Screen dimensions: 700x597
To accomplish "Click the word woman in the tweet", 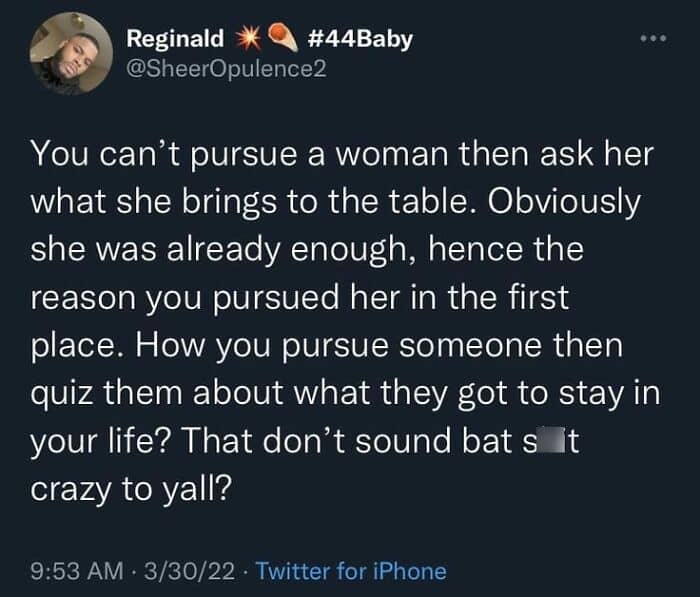I will coord(391,155).
